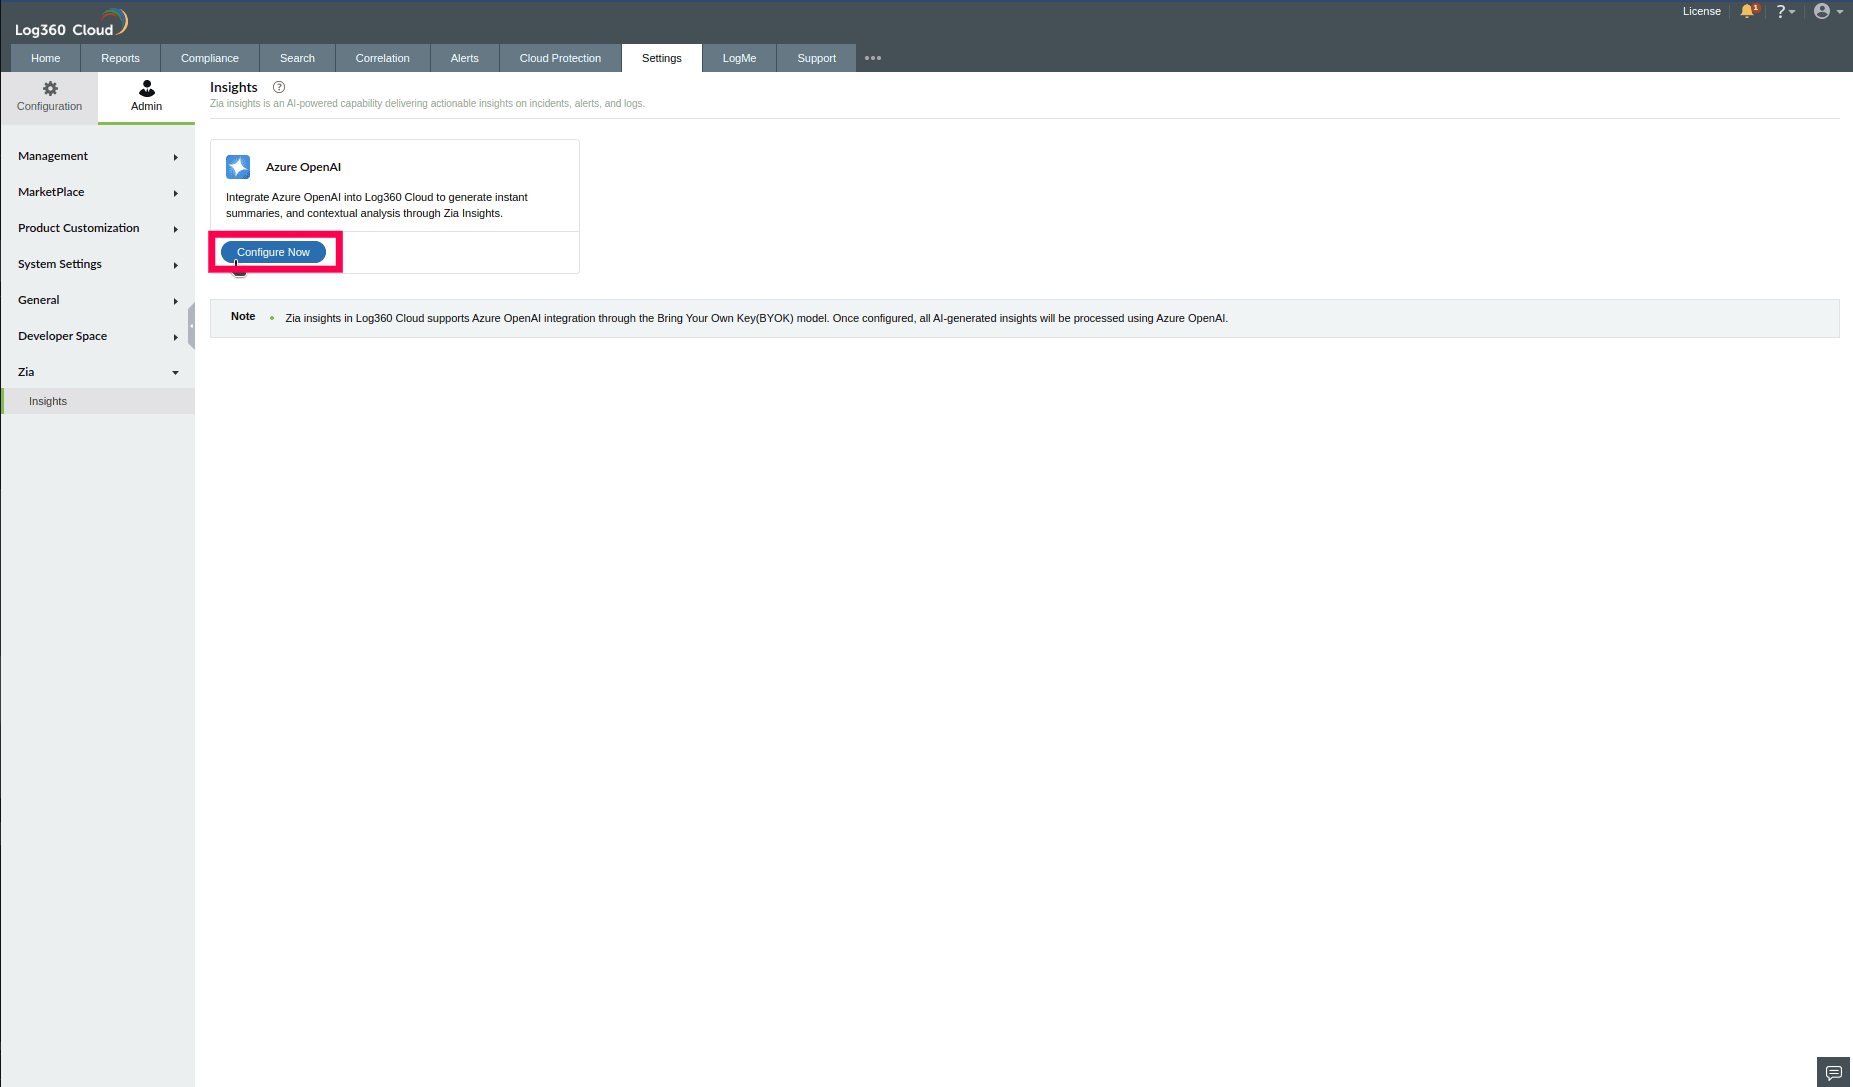Image resolution: width=1853 pixels, height=1087 pixels.
Task: Open the chat widget at bottom right
Action: (x=1833, y=1071)
